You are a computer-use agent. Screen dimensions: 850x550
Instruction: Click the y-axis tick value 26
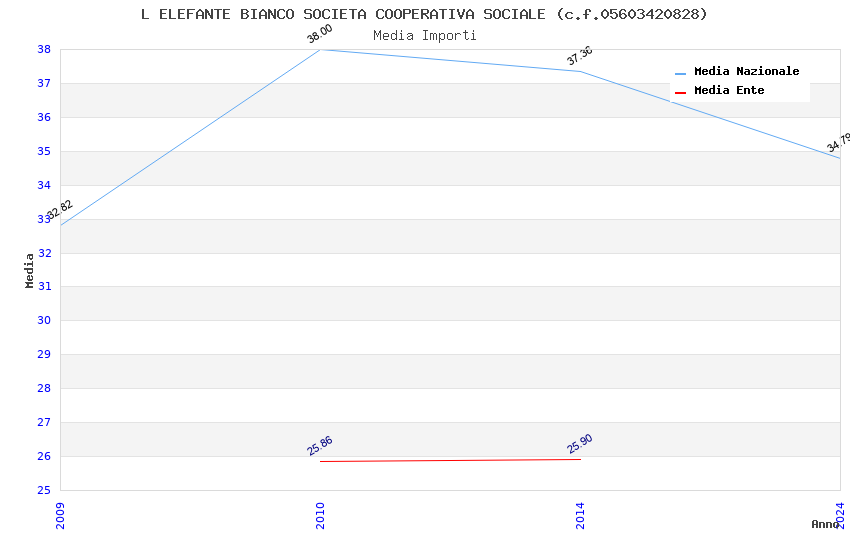coord(44,456)
